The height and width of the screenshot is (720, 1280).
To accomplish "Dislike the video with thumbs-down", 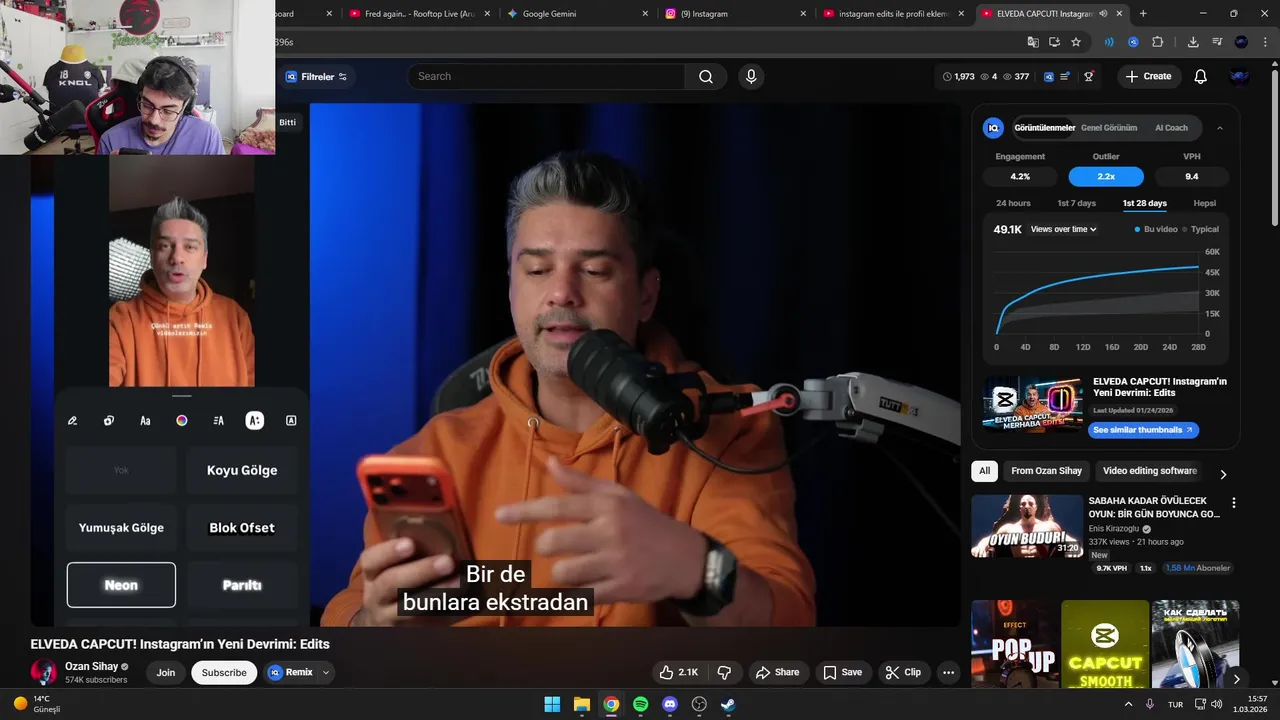I will [725, 672].
